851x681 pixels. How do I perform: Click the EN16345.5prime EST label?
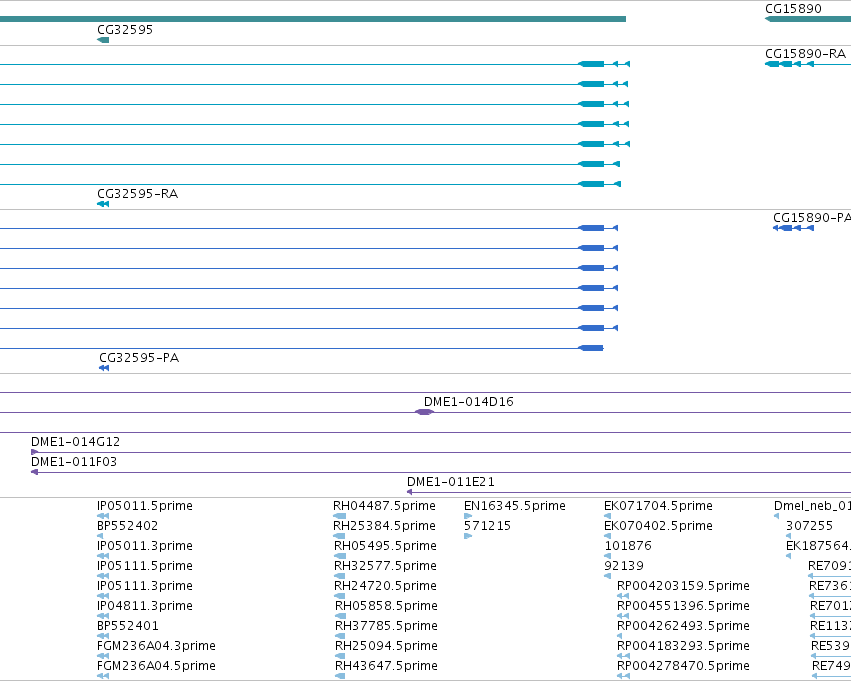tap(515, 506)
